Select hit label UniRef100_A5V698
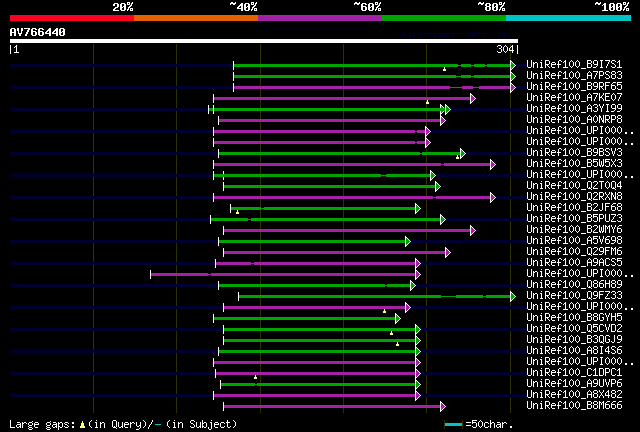 574,240
